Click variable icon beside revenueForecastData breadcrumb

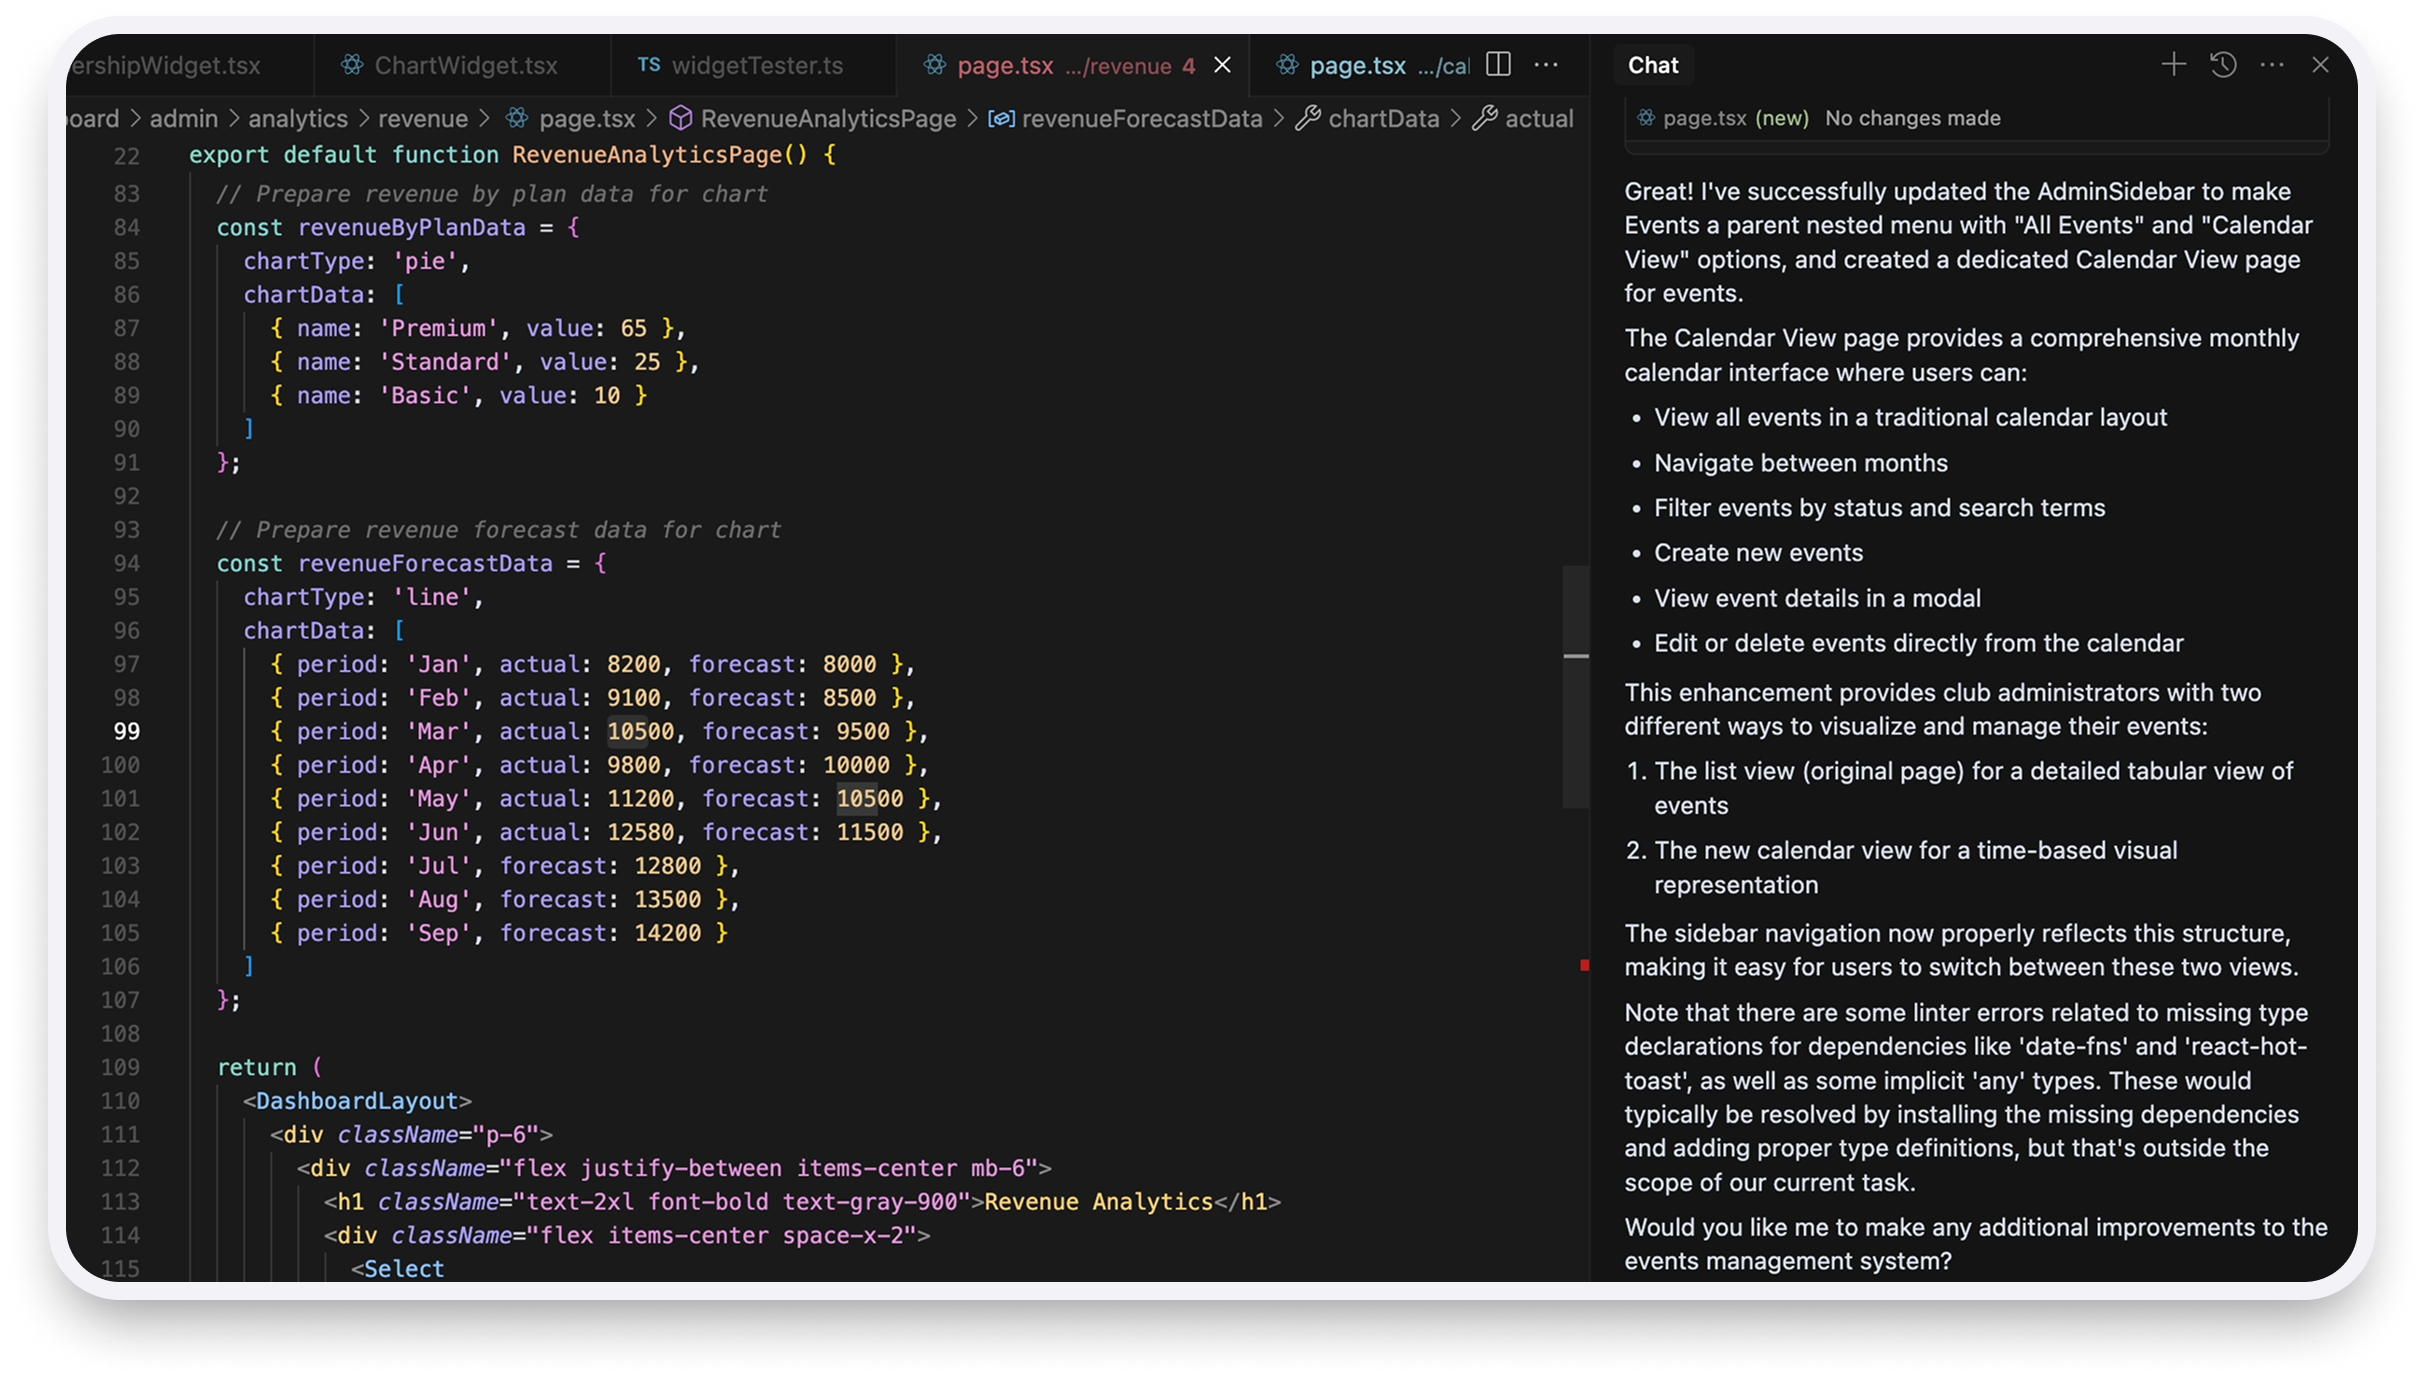click(x=1002, y=118)
